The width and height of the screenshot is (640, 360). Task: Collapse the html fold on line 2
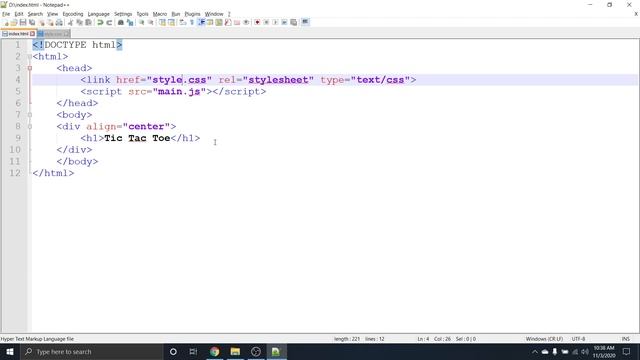(30, 56)
